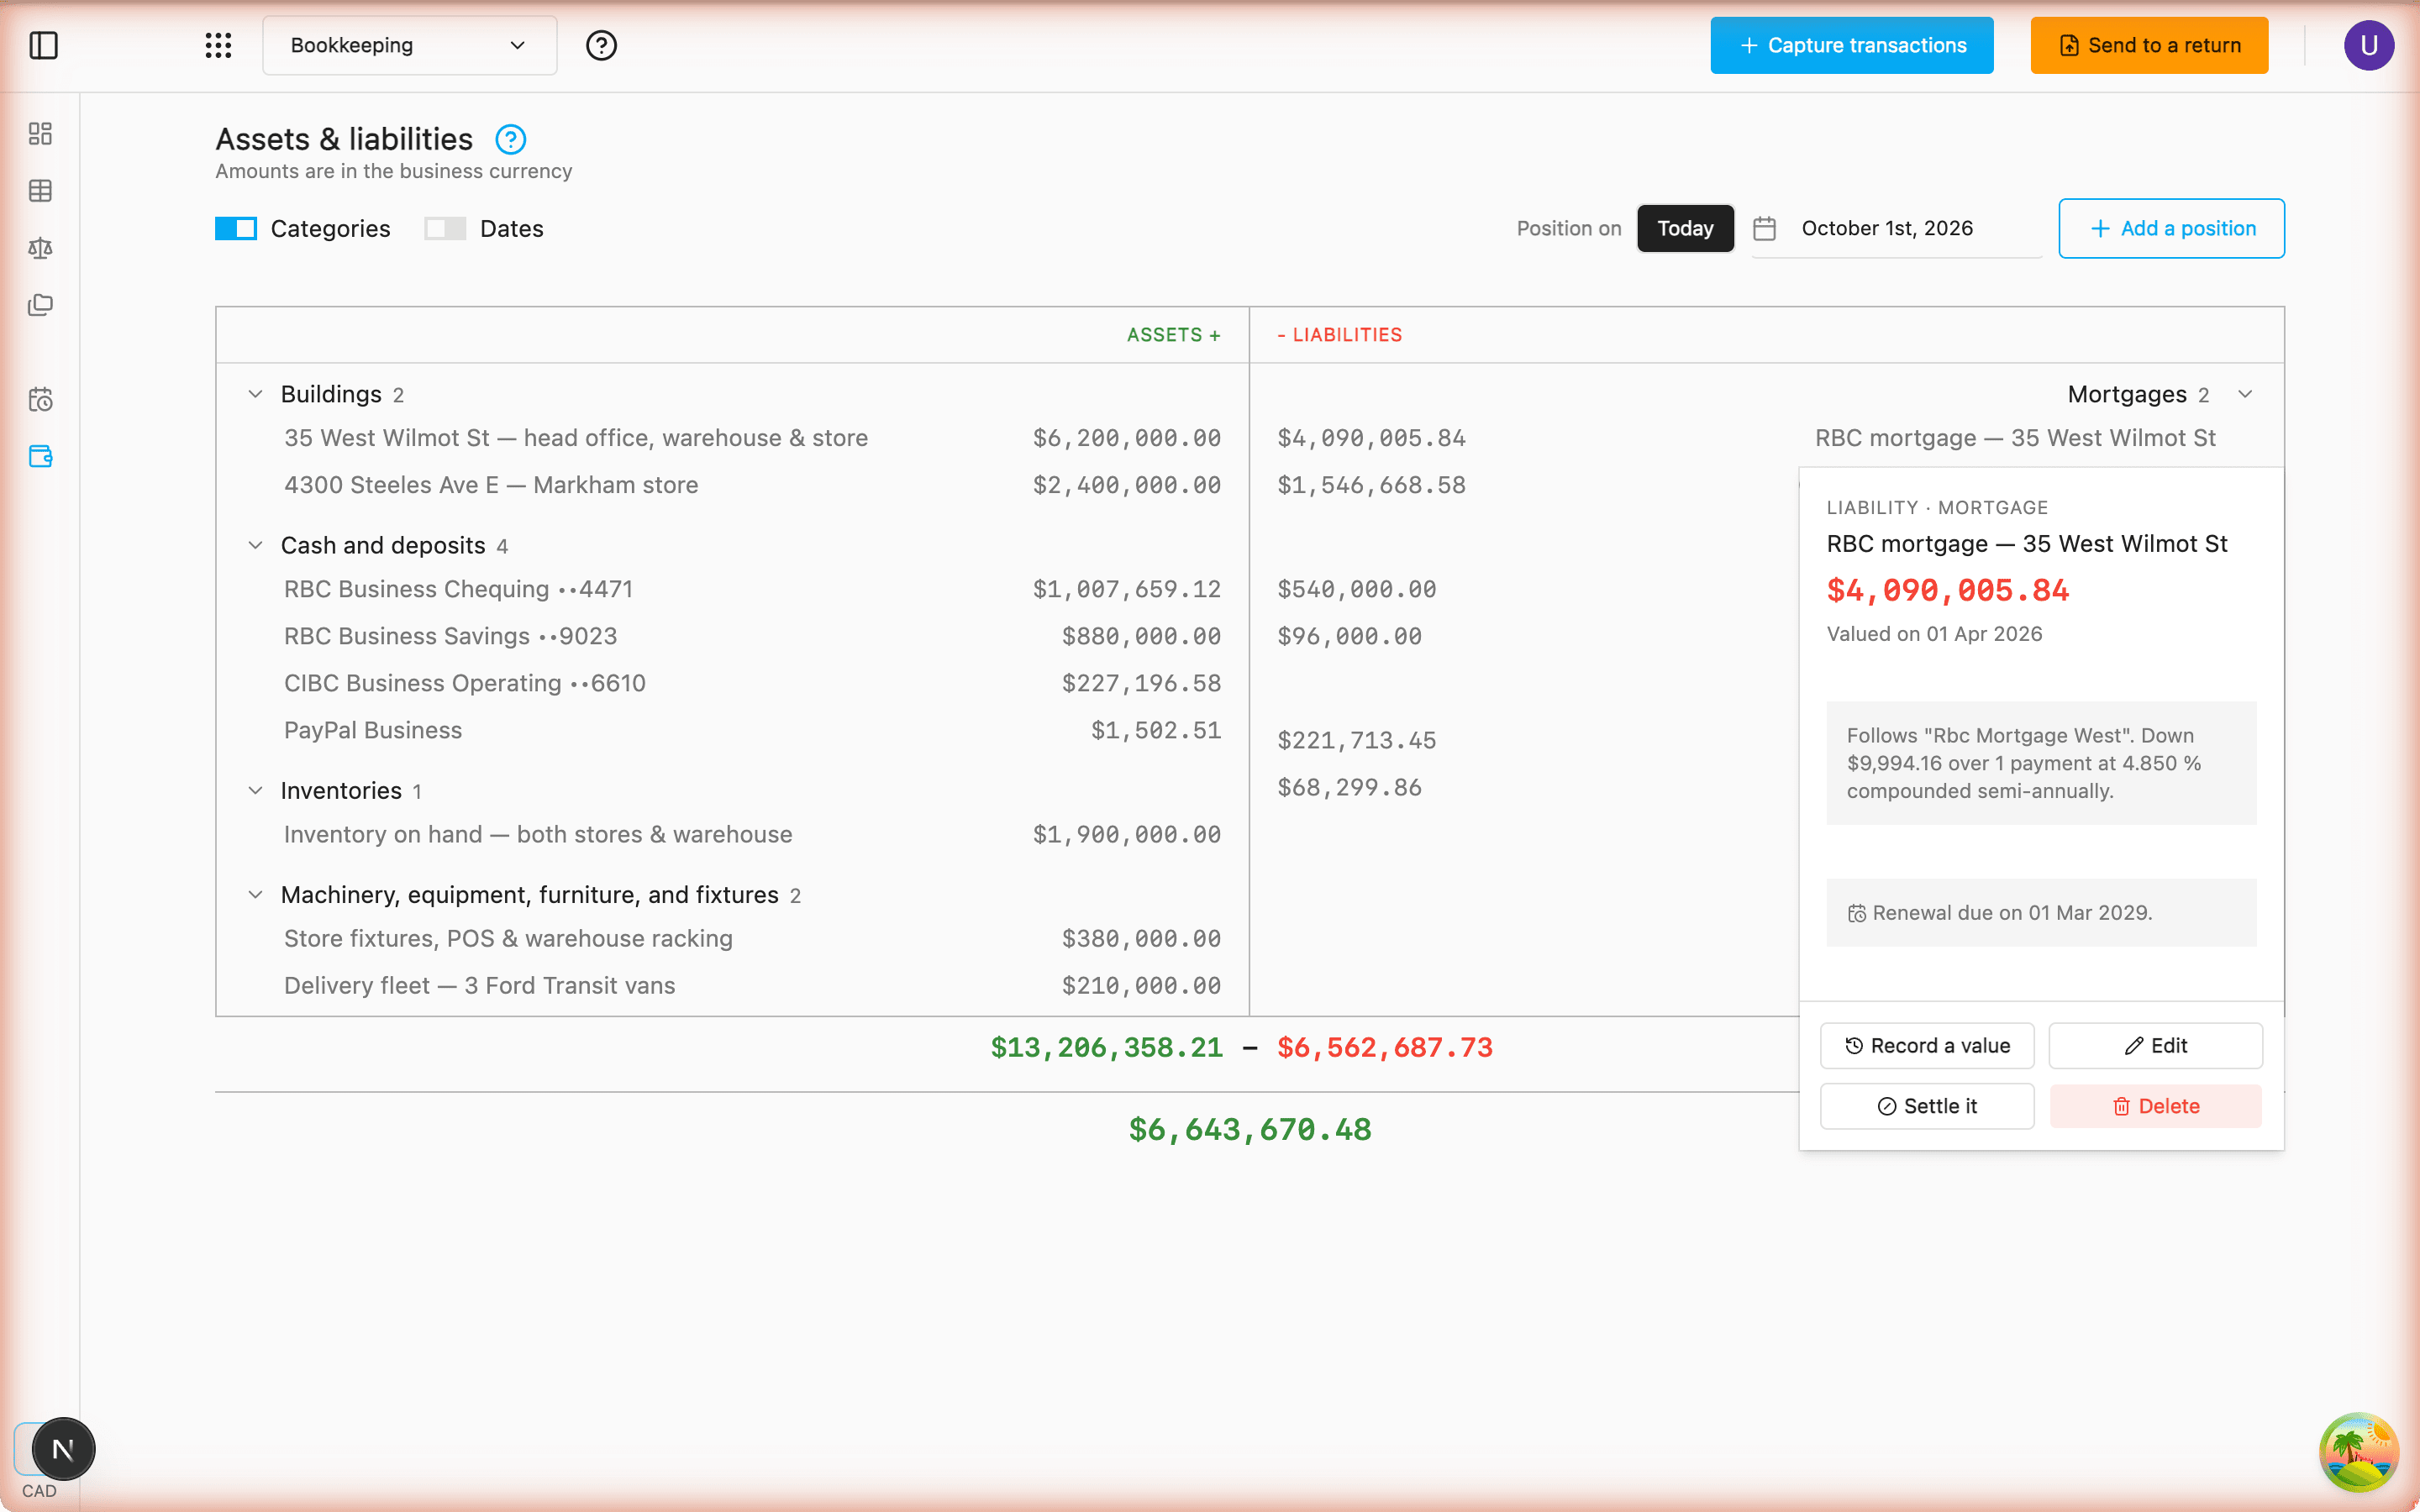Viewport: 2420px width, 1512px height.
Task: Open the calendar icon beside the date
Action: coord(1764,229)
